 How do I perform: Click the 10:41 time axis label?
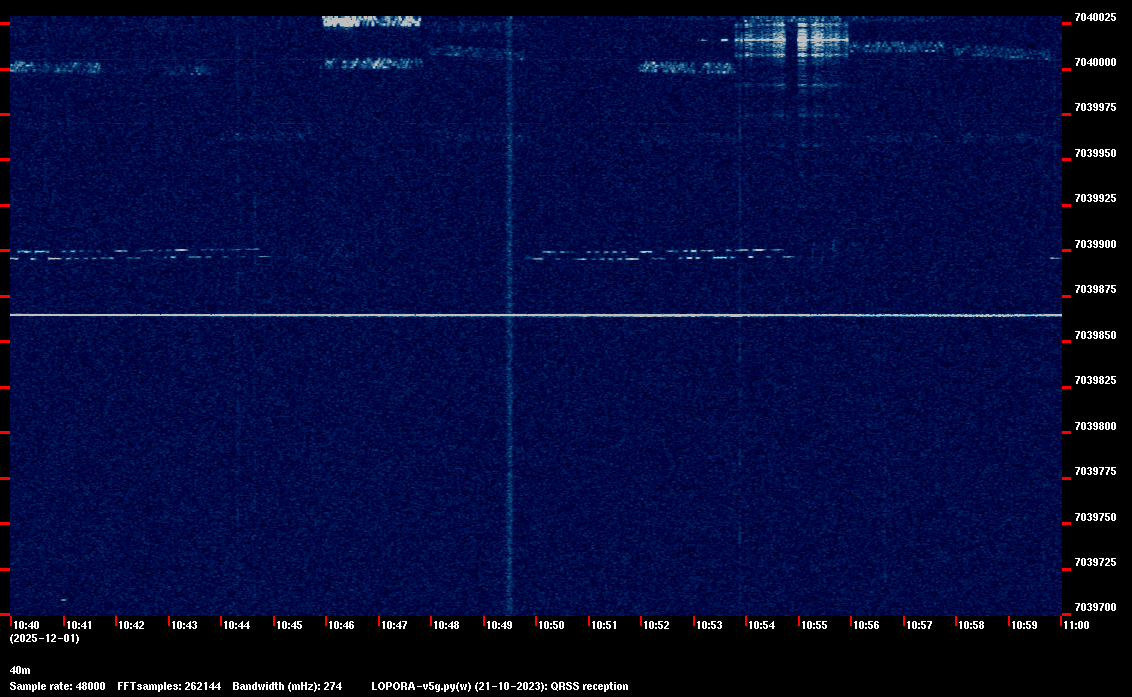pyautogui.click(x=79, y=625)
